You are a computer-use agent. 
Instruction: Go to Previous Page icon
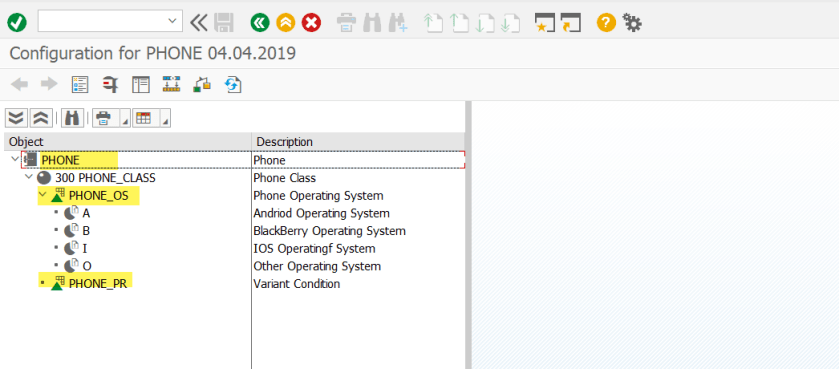(x=459, y=23)
